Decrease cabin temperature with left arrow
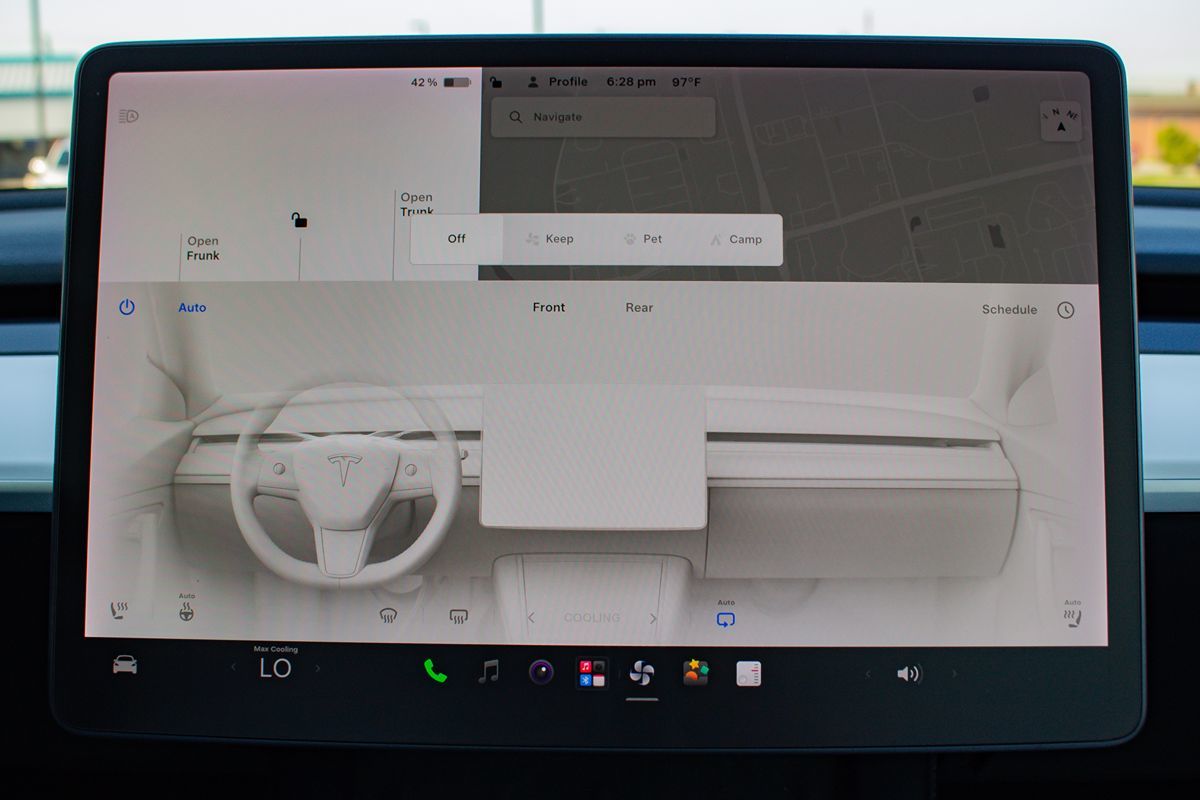The image size is (1200, 800). (x=234, y=668)
